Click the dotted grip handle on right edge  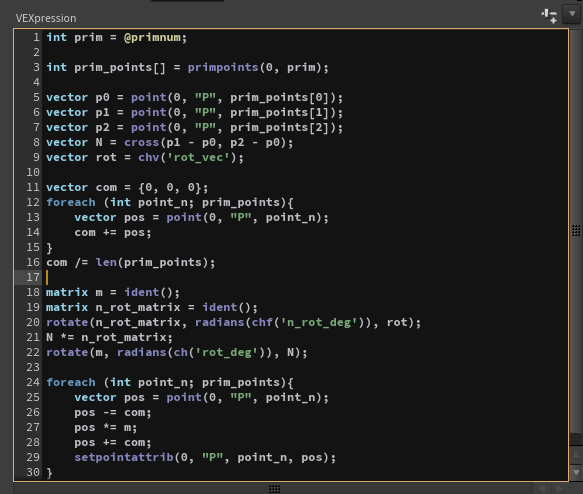(576, 230)
